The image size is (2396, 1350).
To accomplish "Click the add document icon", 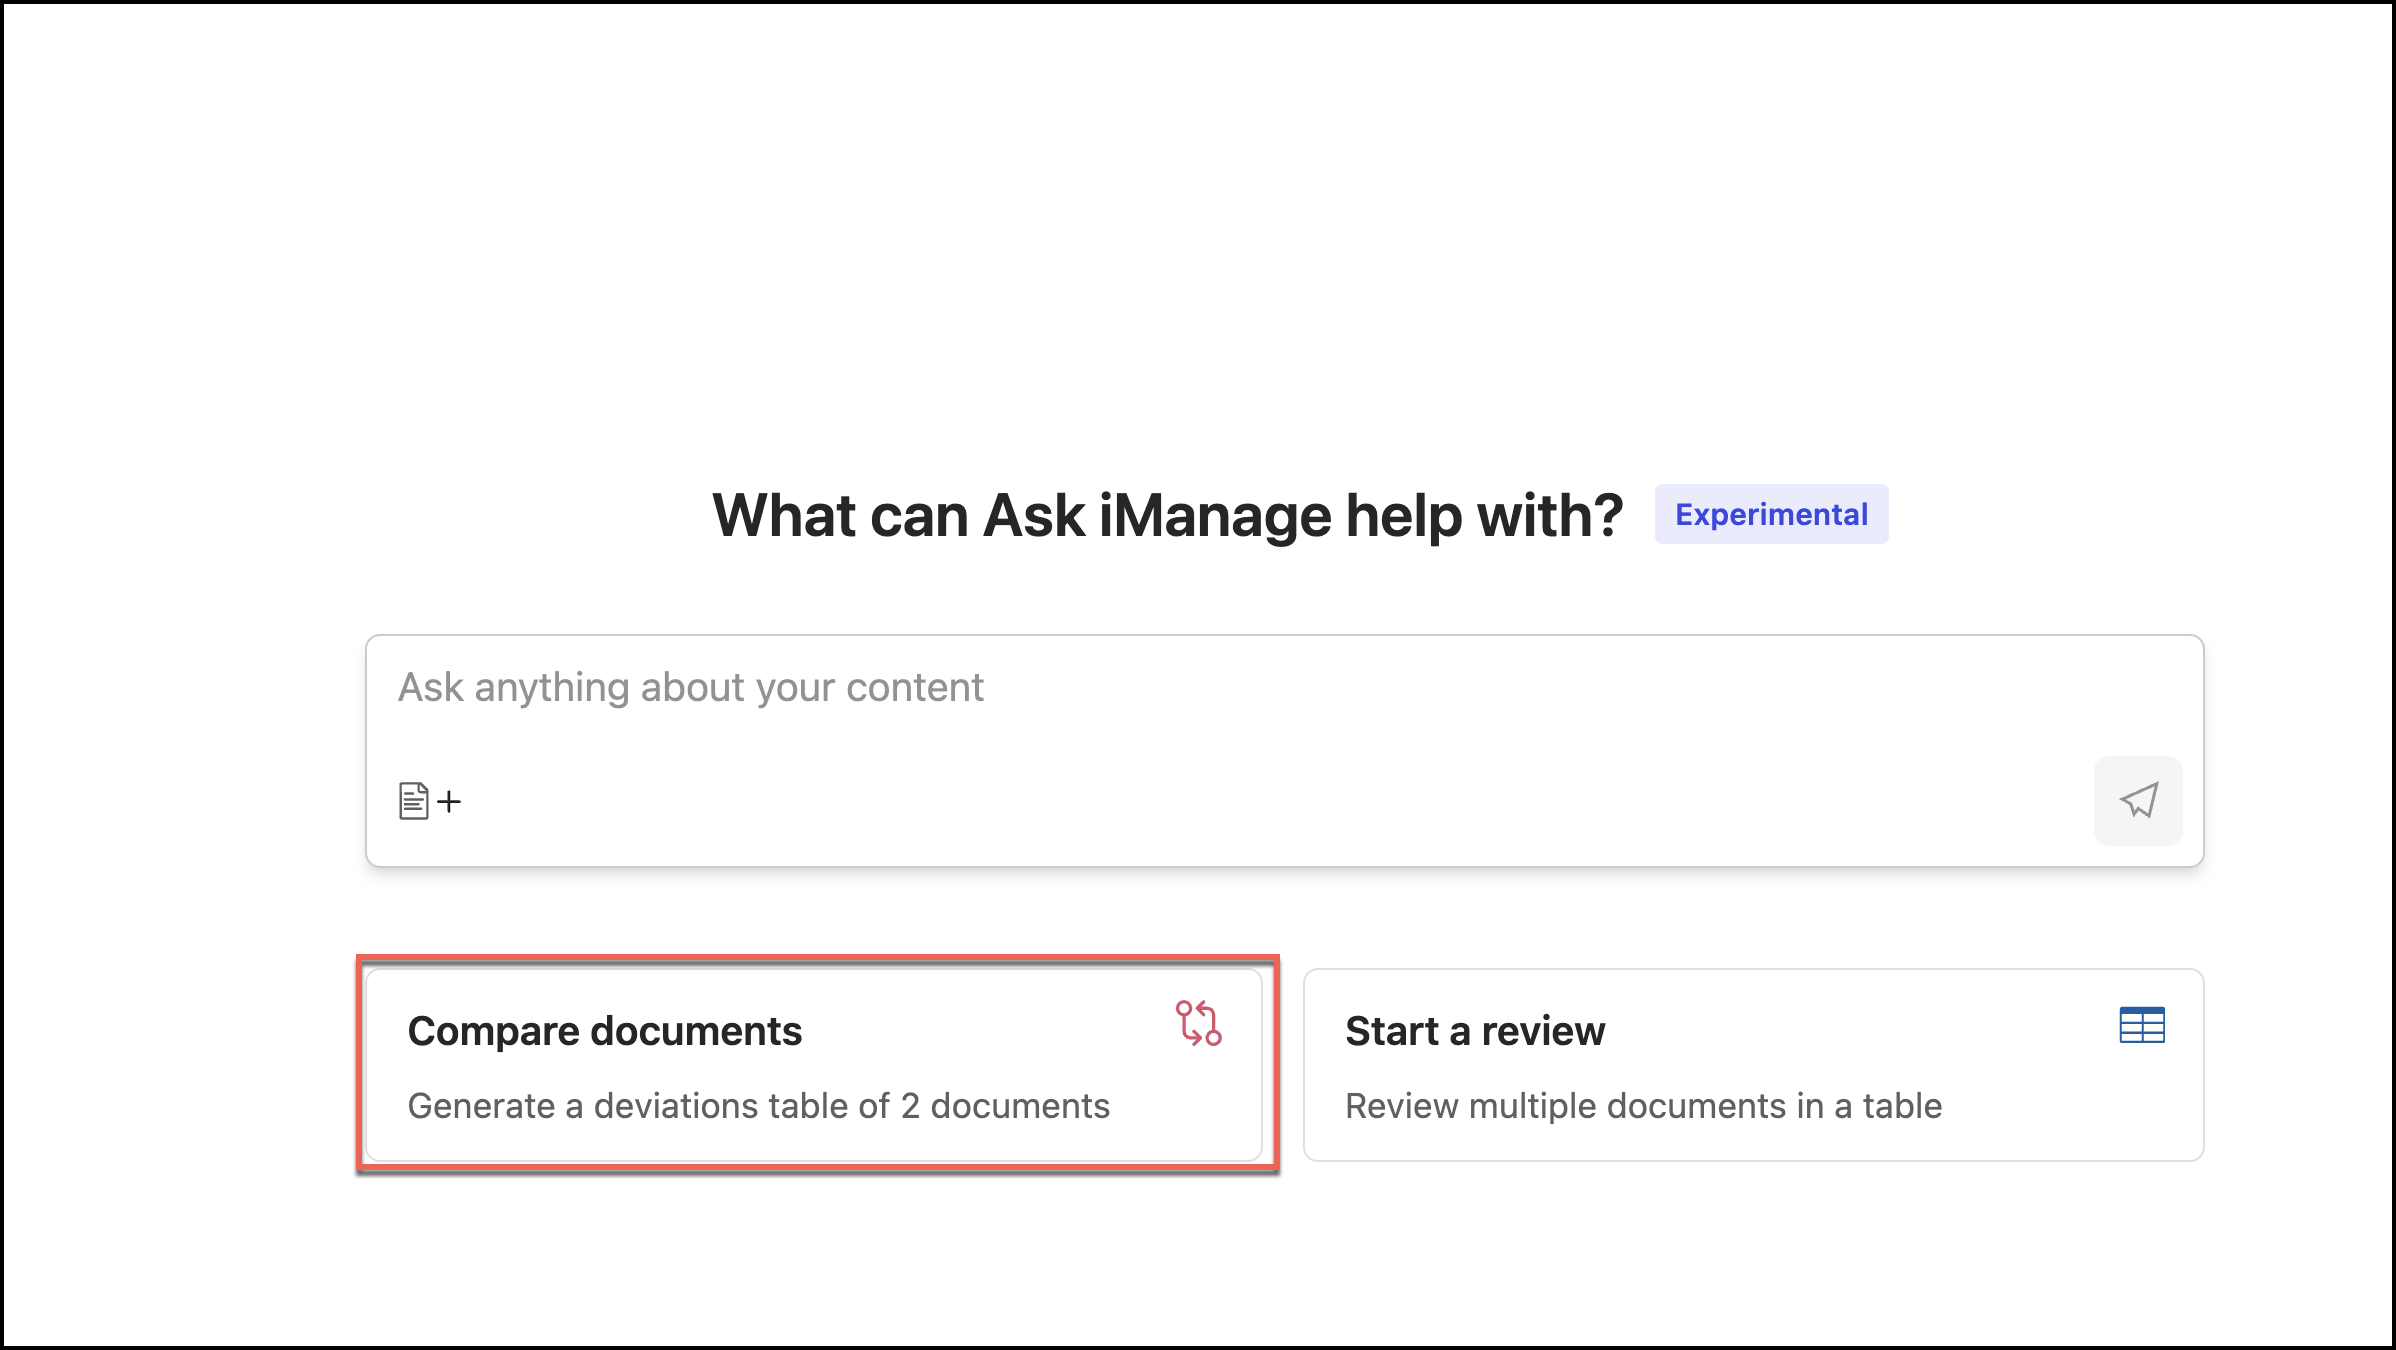I will (x=413, y=801).
